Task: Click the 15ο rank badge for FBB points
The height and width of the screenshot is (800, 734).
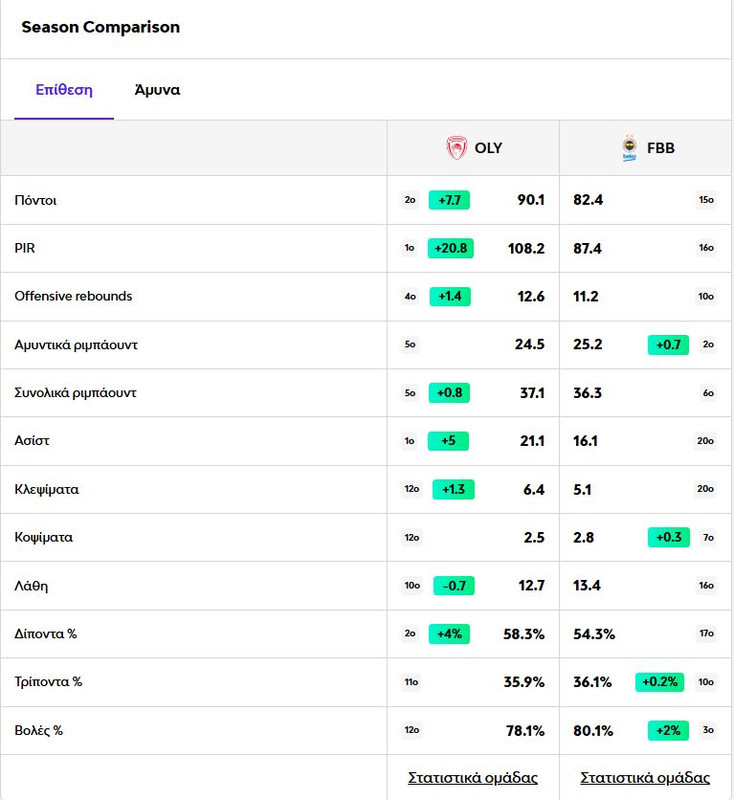Action: pos(706,200)
